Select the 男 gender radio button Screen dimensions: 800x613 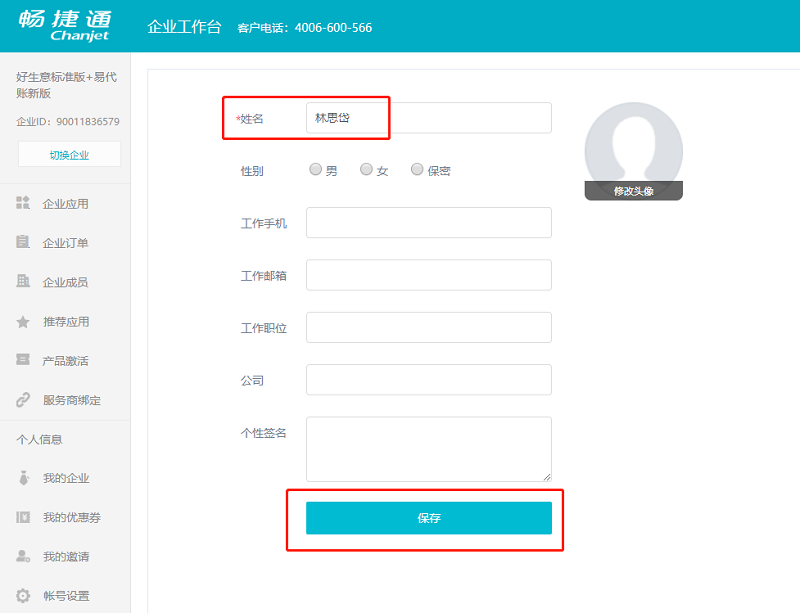coord(316,170)
